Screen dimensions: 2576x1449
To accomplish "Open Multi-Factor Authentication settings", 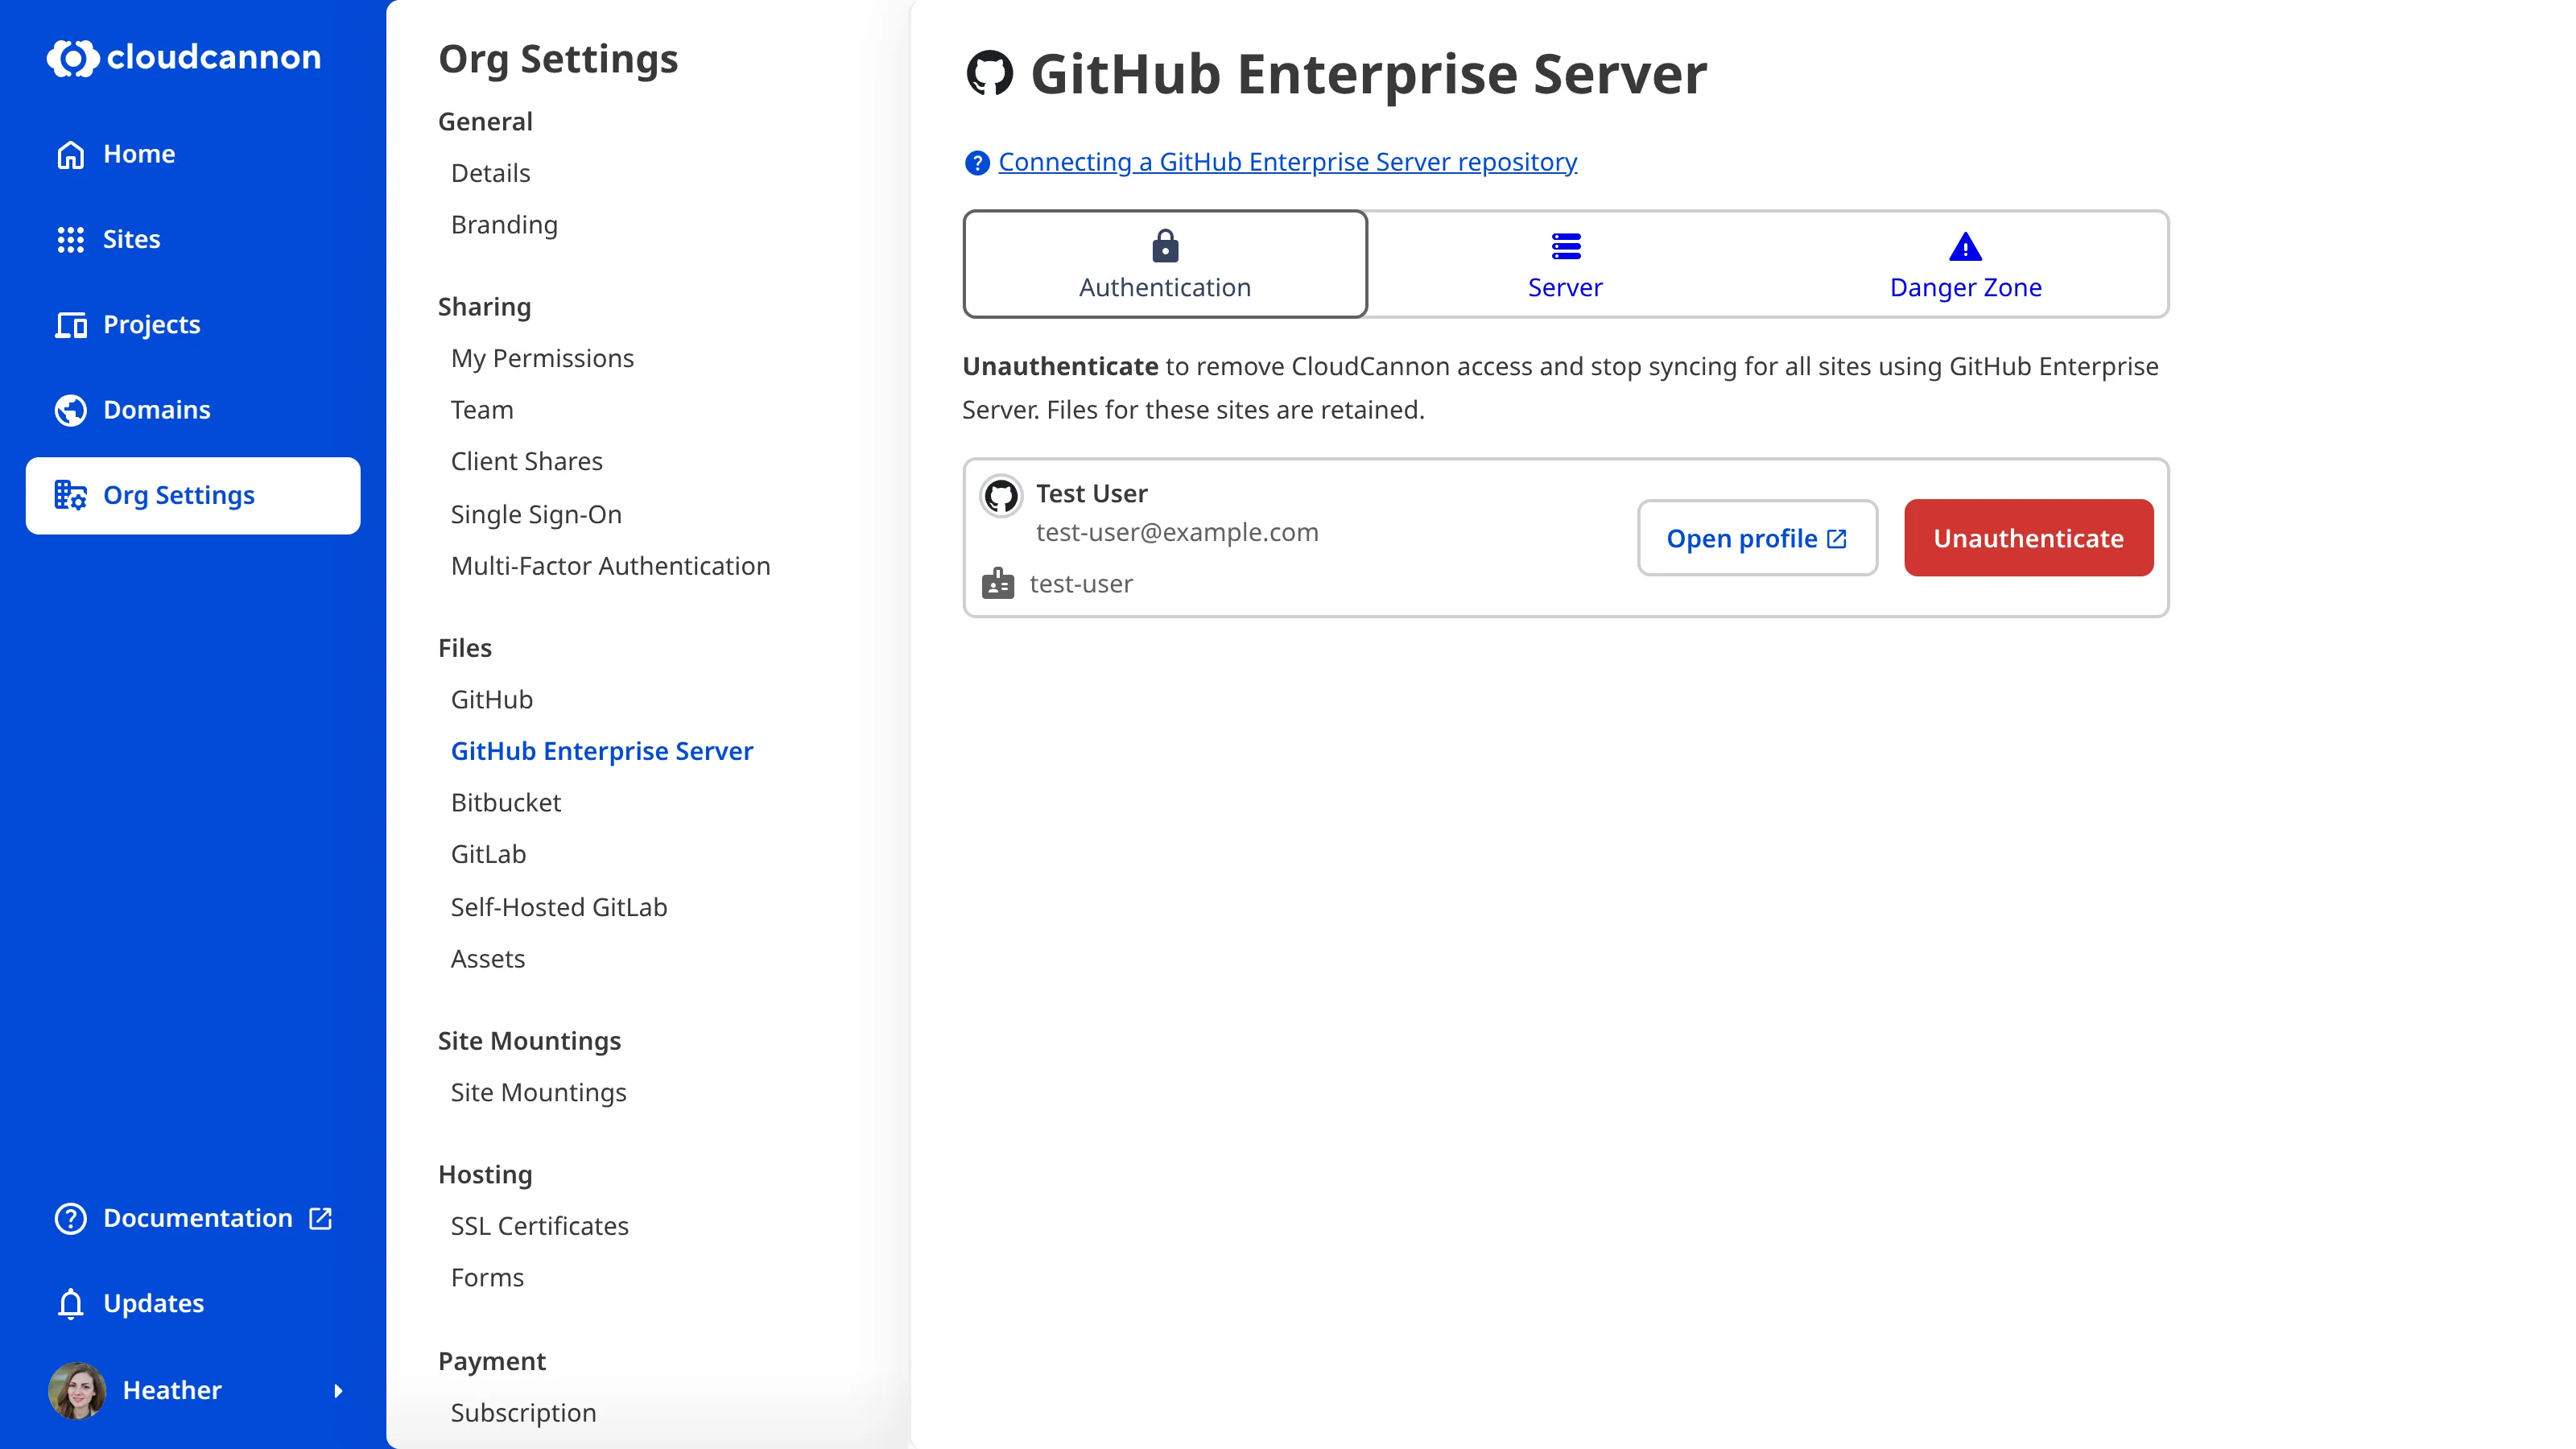I will [x=610, y=566].
